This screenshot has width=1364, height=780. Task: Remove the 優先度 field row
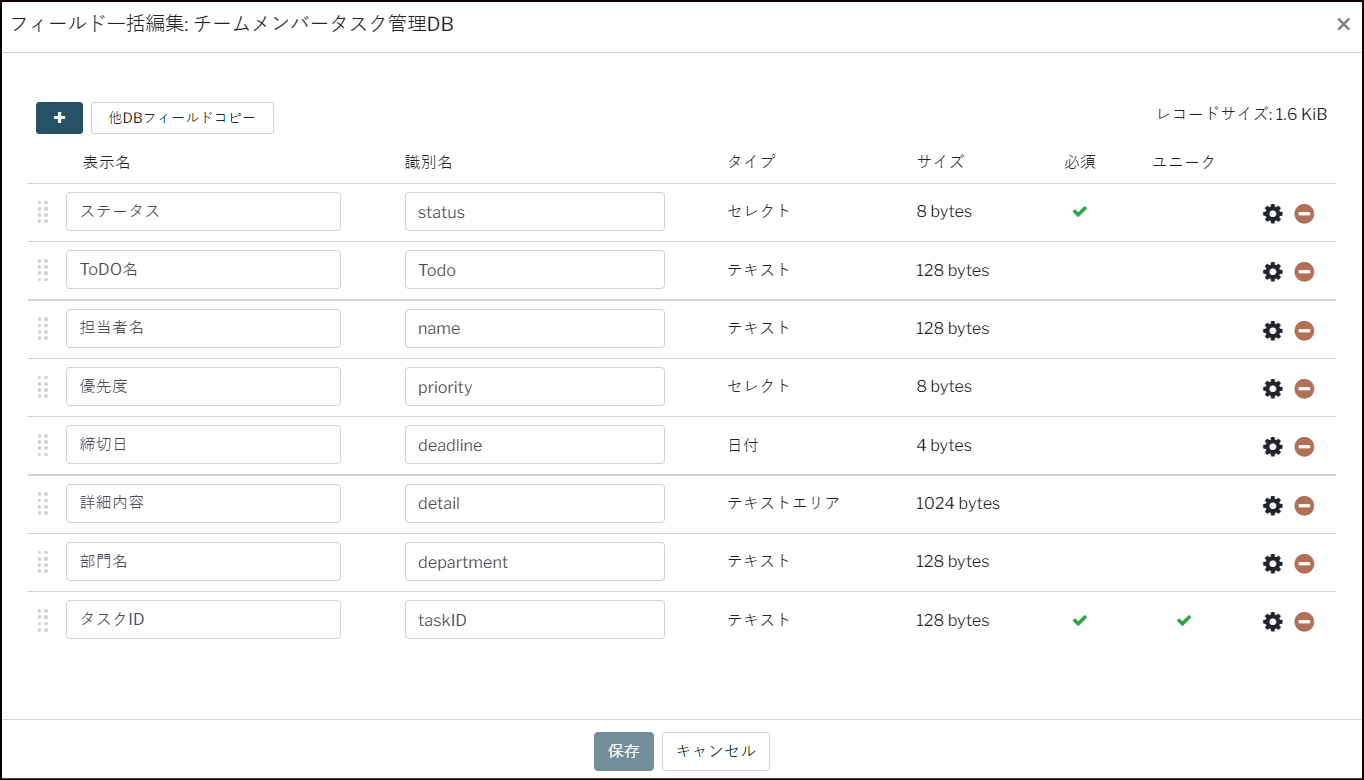[x=1304, y=388]
